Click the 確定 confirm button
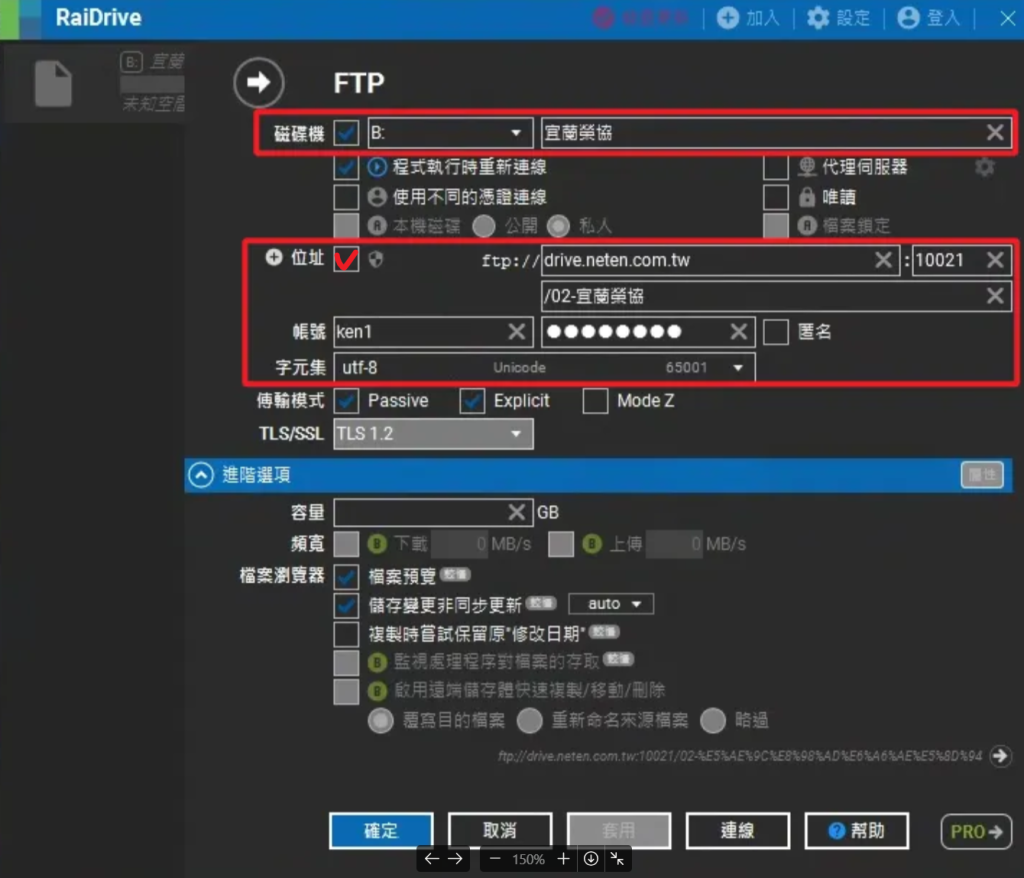Image resolution: width=1024 pixels, height=878 pixels. 381,831
